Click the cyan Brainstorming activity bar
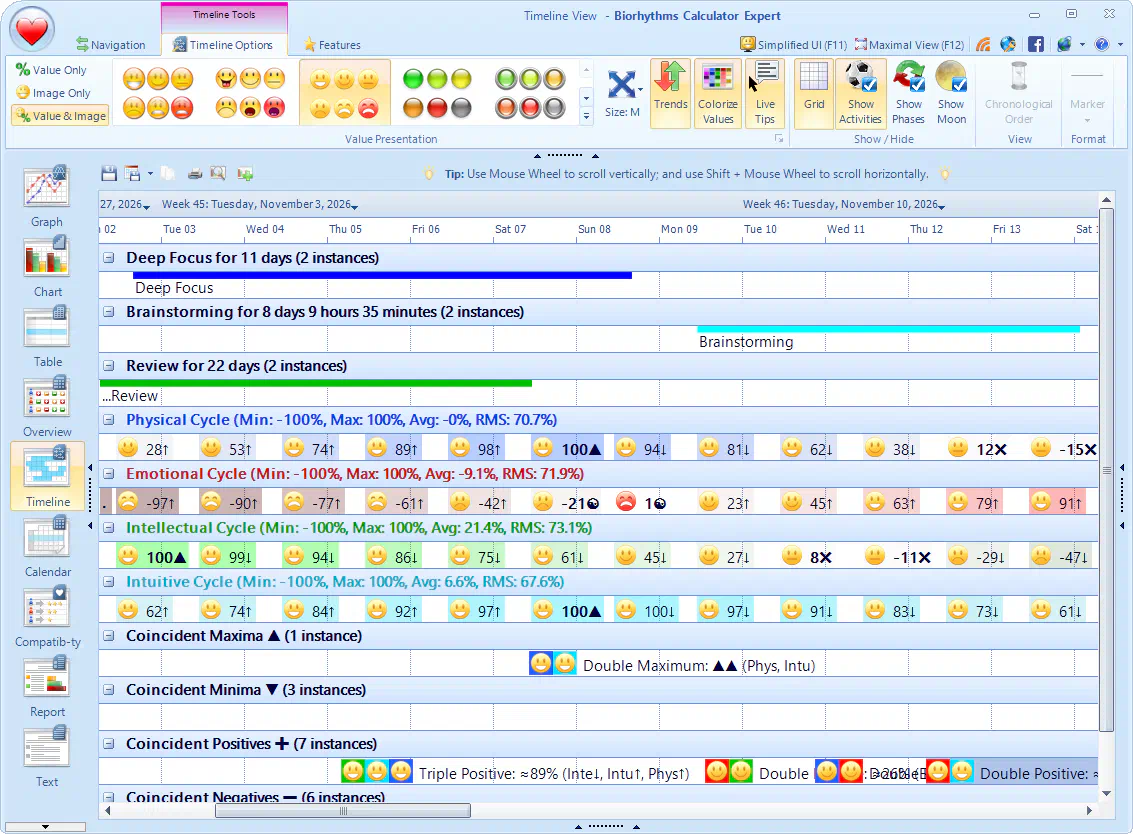Viewport: 1133px width, 834px height. pos(888,329)
